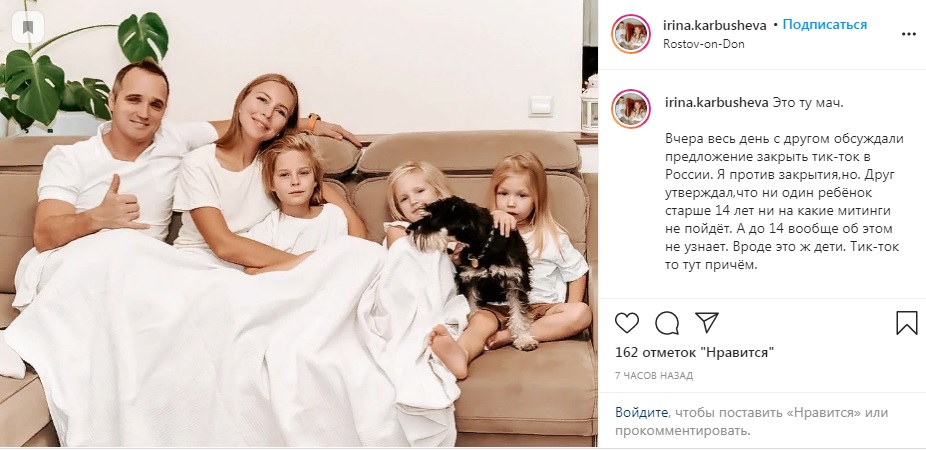Share the post with the paper plane icon
The image size is (926, 450).
707,323
